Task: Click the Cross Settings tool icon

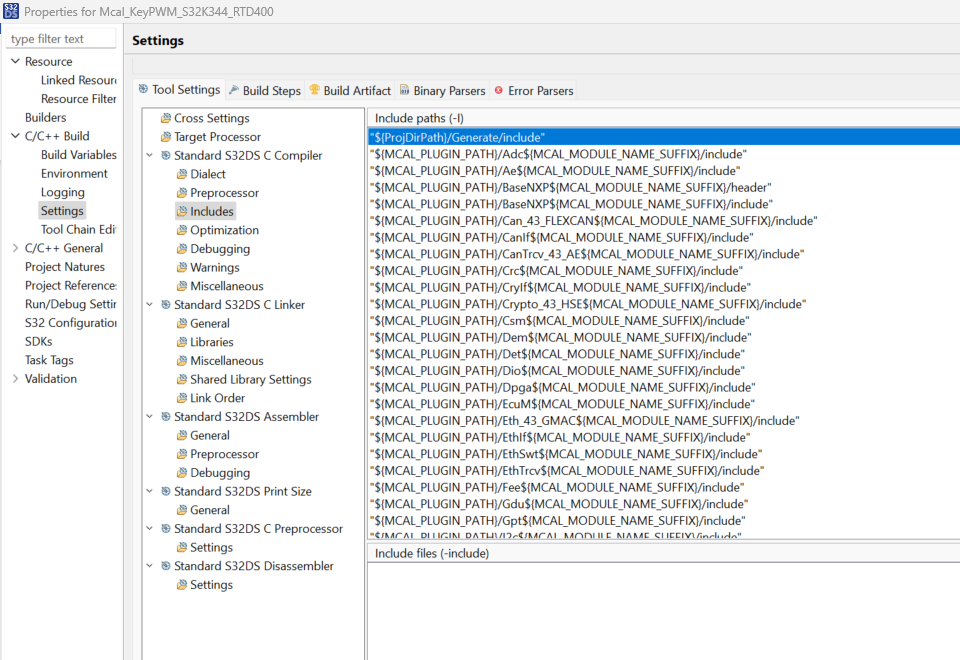Action: (165, 118)
